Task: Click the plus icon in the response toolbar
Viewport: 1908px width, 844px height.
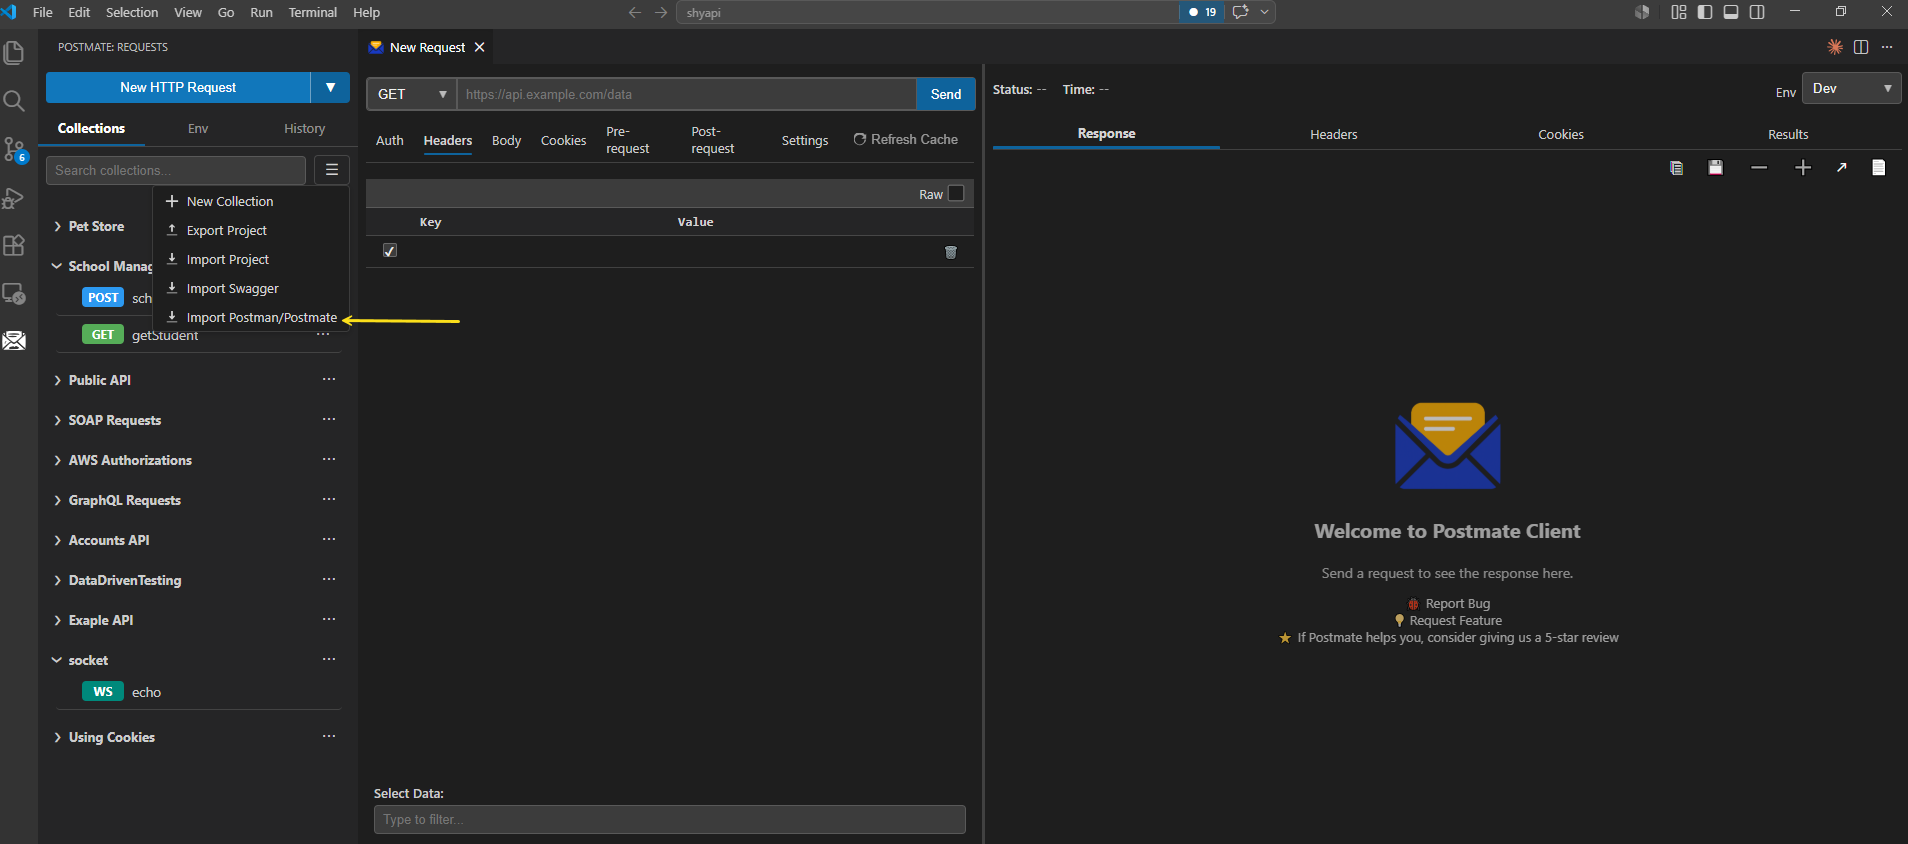Action: (x=1803, y=168)
